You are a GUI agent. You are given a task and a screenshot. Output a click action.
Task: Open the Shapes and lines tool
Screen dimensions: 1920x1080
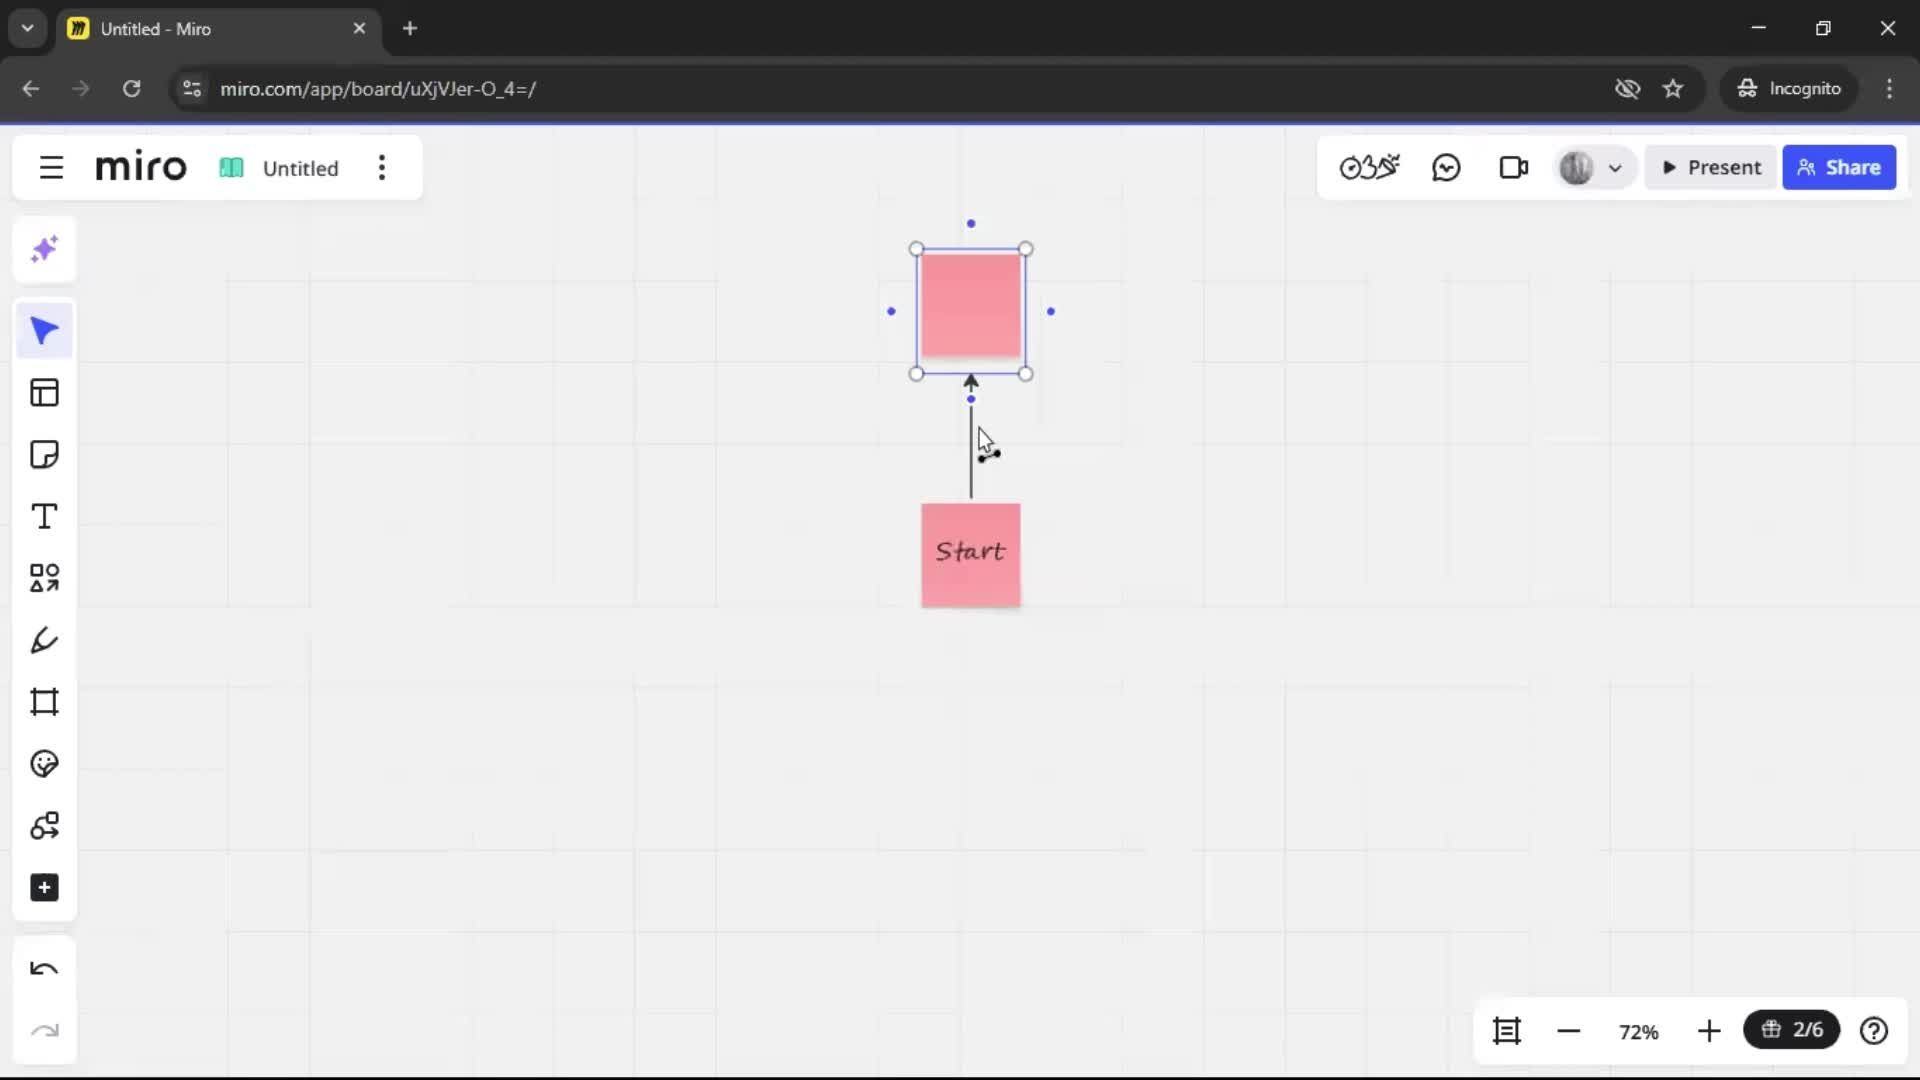44,578
